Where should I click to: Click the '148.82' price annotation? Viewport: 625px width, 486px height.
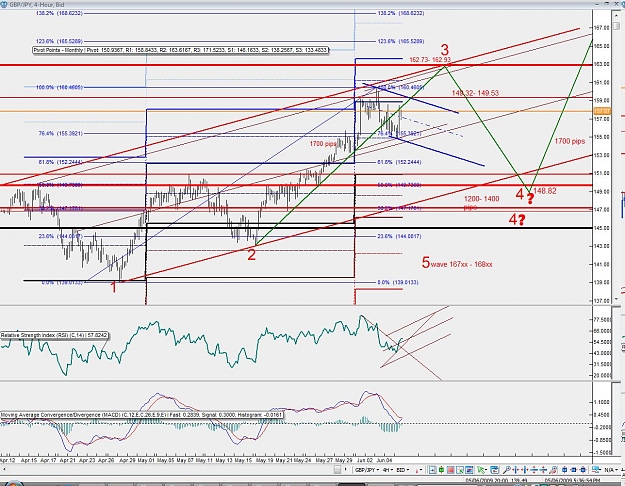click(x=544, y=191)
